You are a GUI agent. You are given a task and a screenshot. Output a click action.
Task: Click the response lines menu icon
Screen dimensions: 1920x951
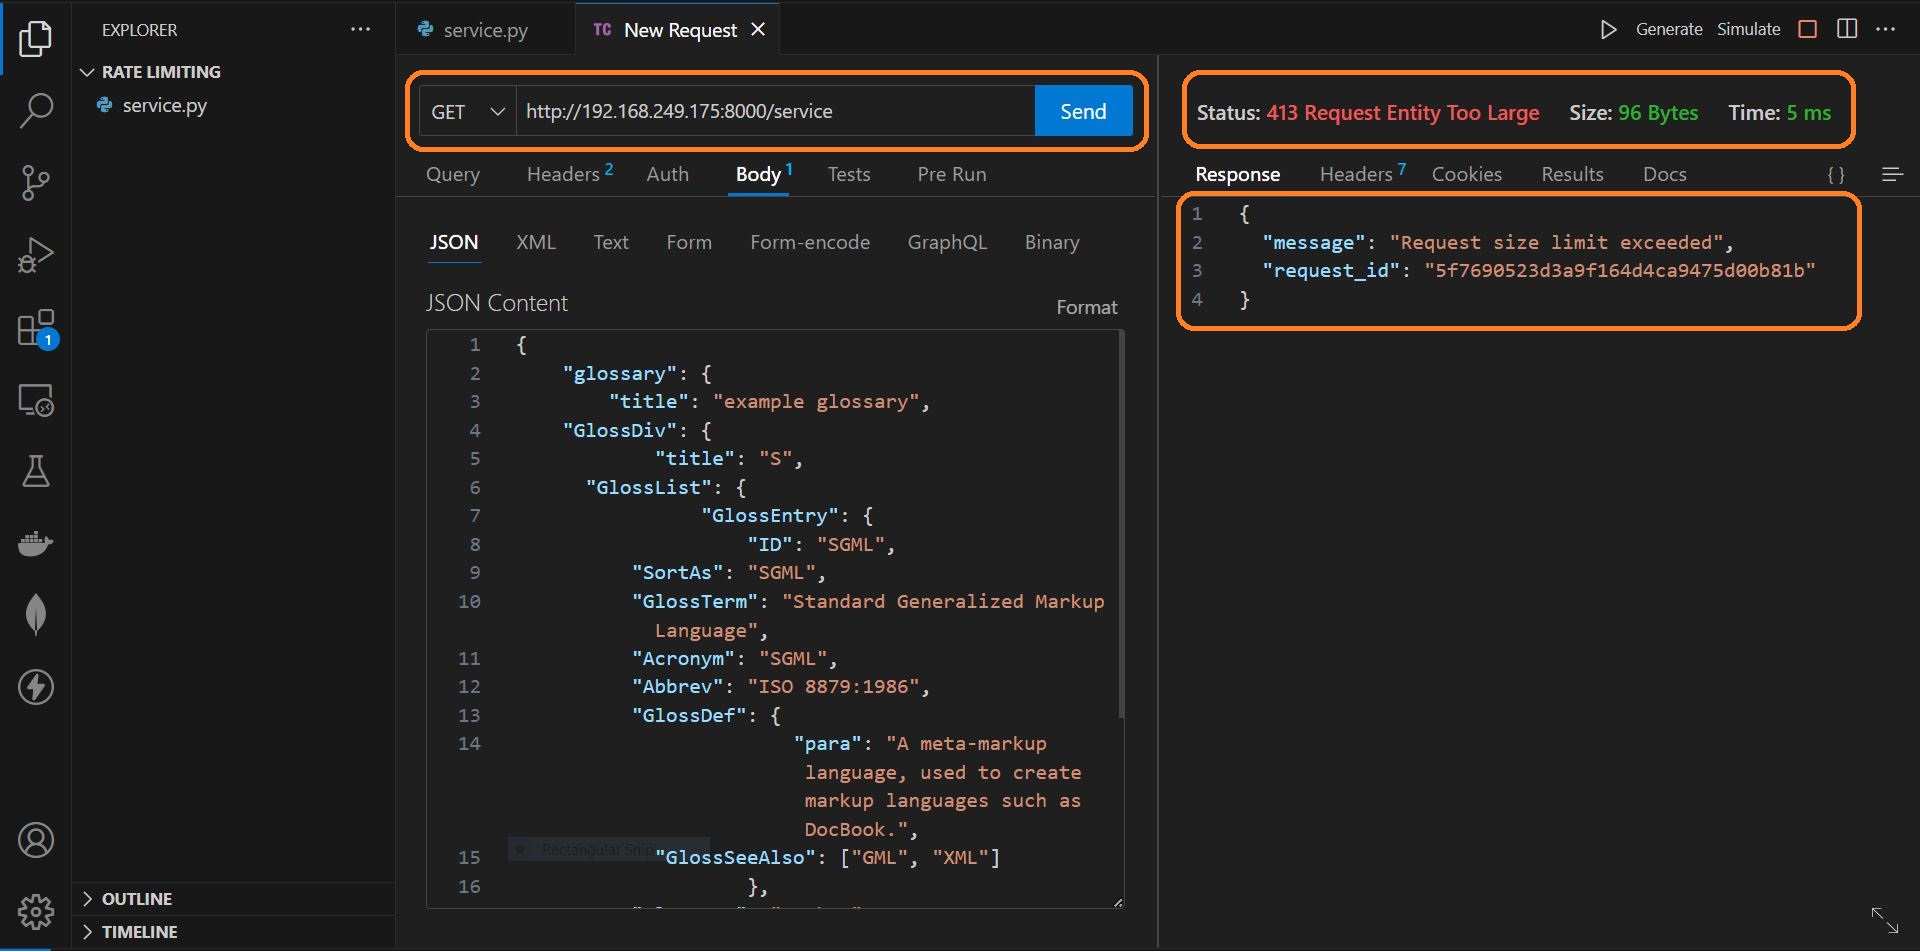[1892, 175]
